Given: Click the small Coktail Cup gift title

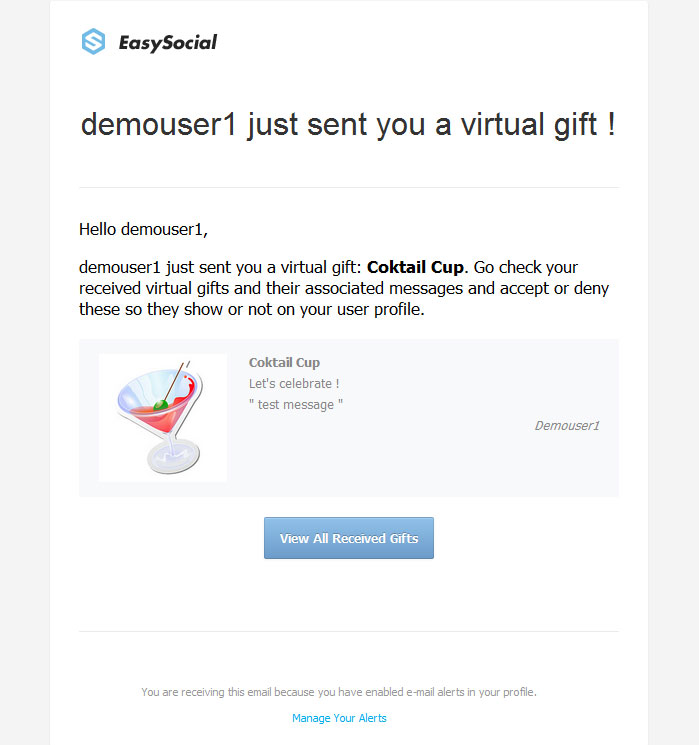Looking at the screenshot, I should [x=284, y=363].
